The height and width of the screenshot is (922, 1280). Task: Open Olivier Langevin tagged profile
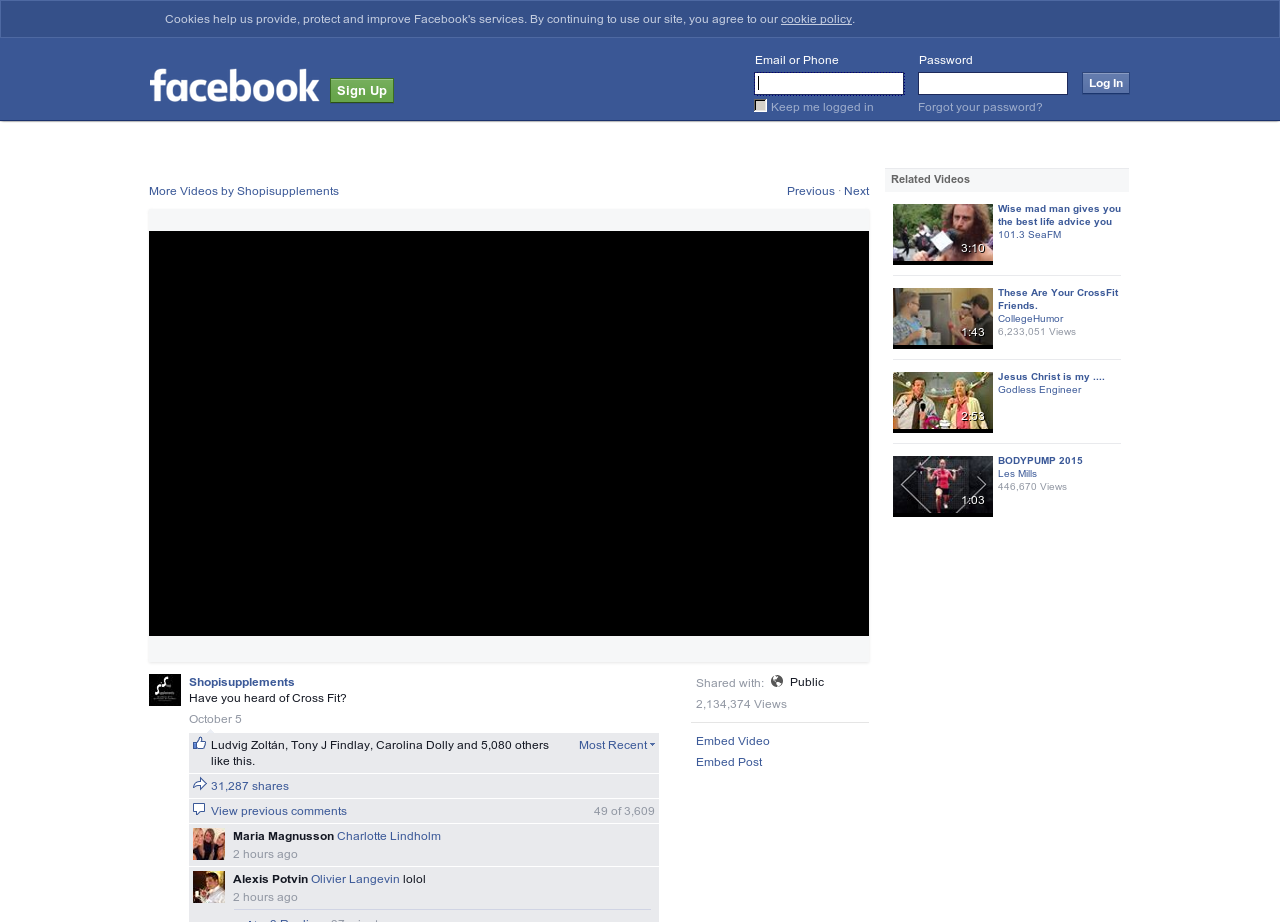pyautogui.click(x=355, y=879)
